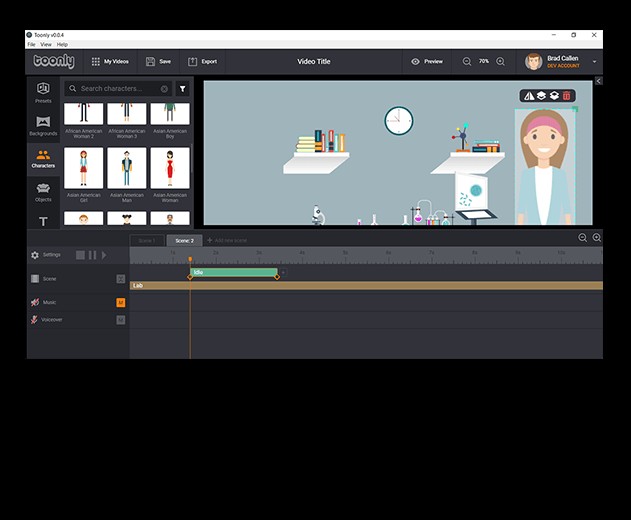The width and height of the screenshot is (631, 520).
Task: Focus the Search characters field
Action: click(118, 89)
